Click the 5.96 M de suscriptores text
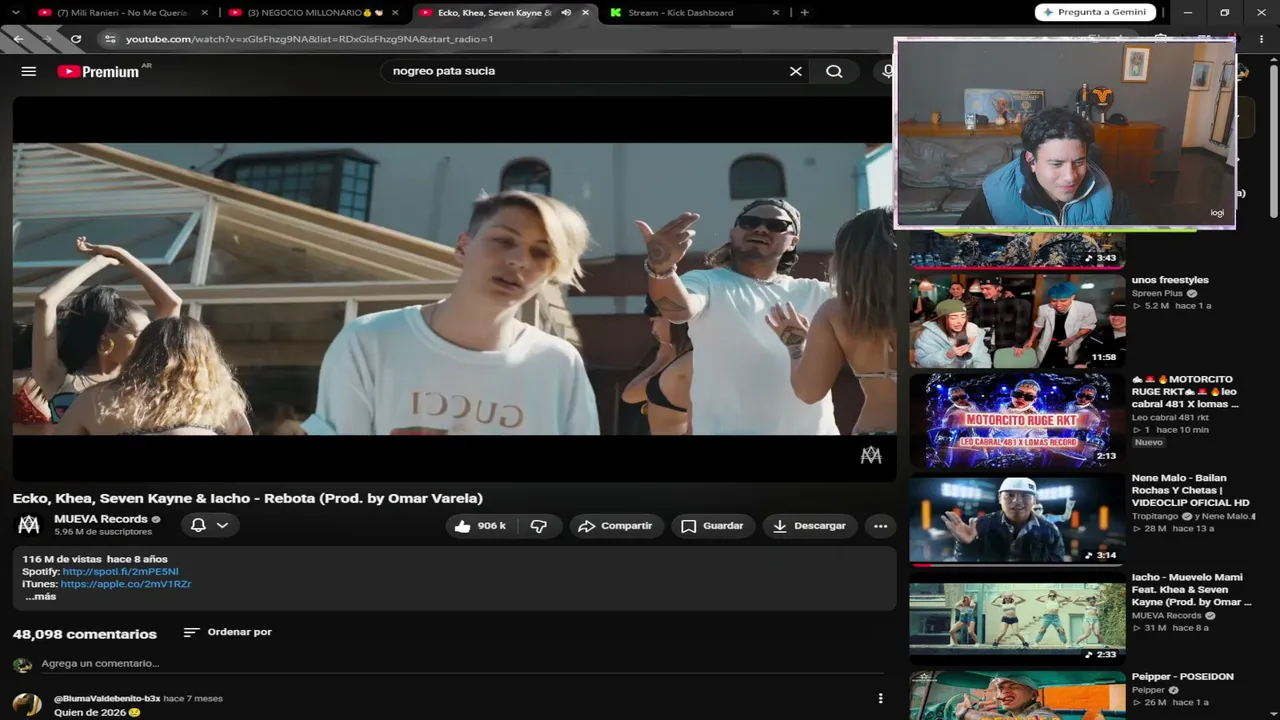1280x720 pixels. pyautogui.click(x=103, y=532)
